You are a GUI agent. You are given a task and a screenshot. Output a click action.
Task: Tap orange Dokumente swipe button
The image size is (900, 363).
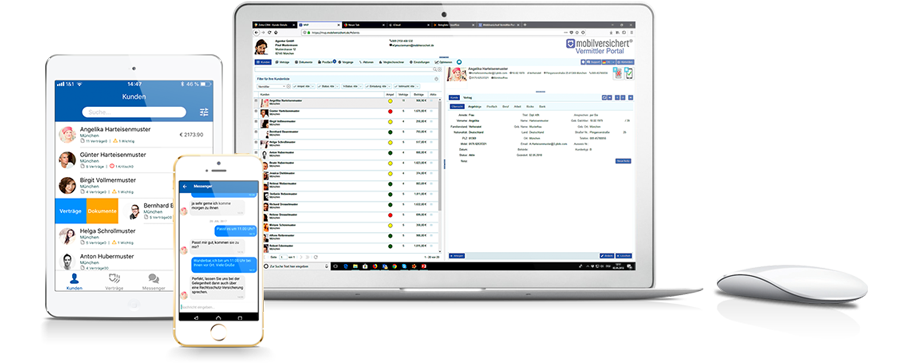[102, 211]
